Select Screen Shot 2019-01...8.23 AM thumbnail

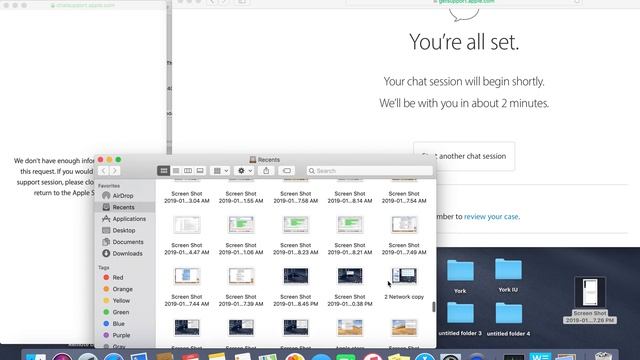tap(296, 225)
